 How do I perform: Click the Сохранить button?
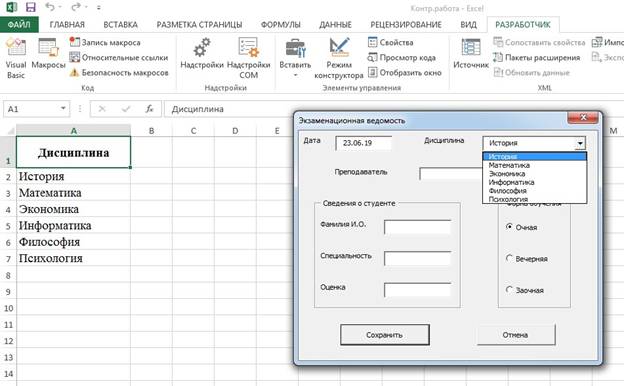point(385,335)
